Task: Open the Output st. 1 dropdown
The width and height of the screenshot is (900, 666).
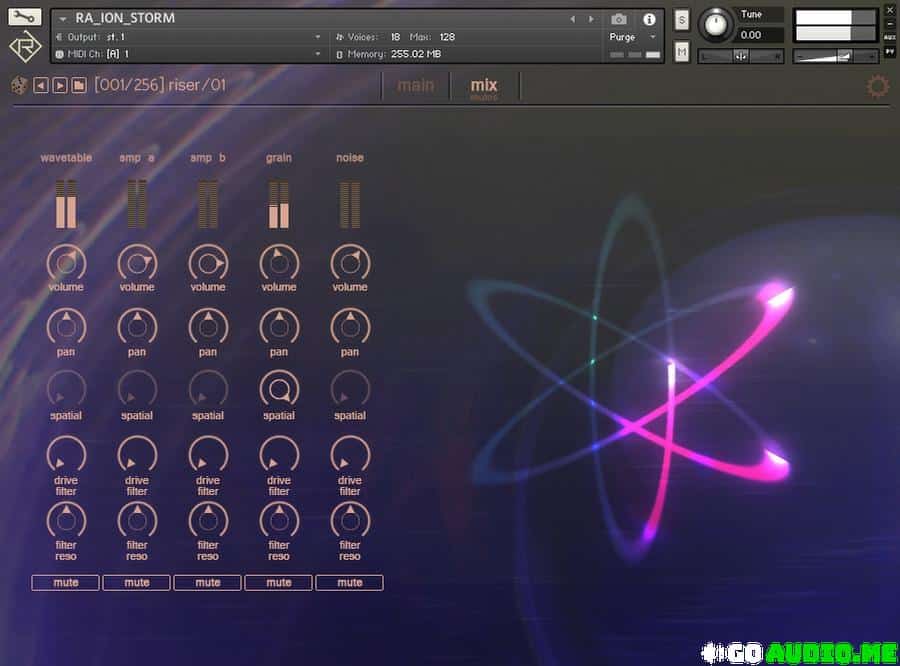Action: [317, 37]
